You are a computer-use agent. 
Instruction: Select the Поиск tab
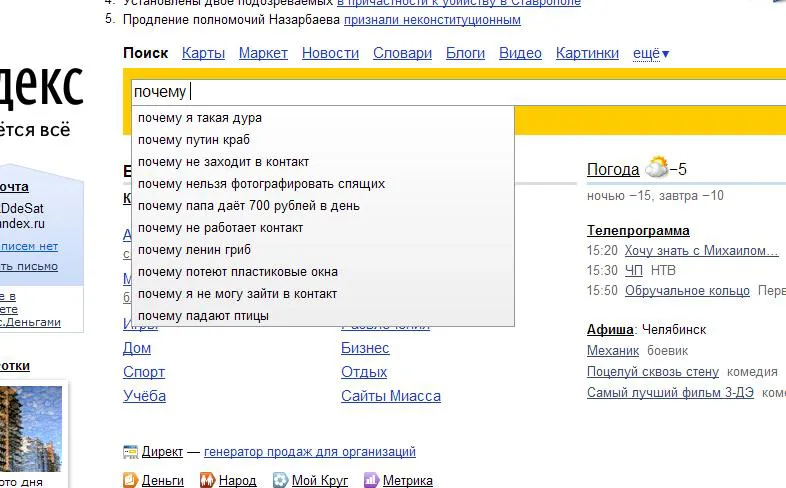(145, 53)
